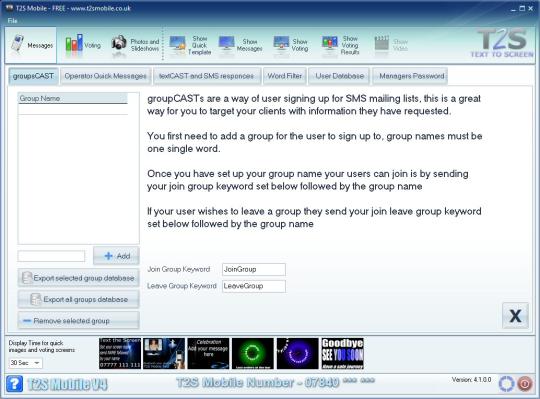Screen dimensions: 540x399
Task: Close the panel with X button
Action: point(515,315)
